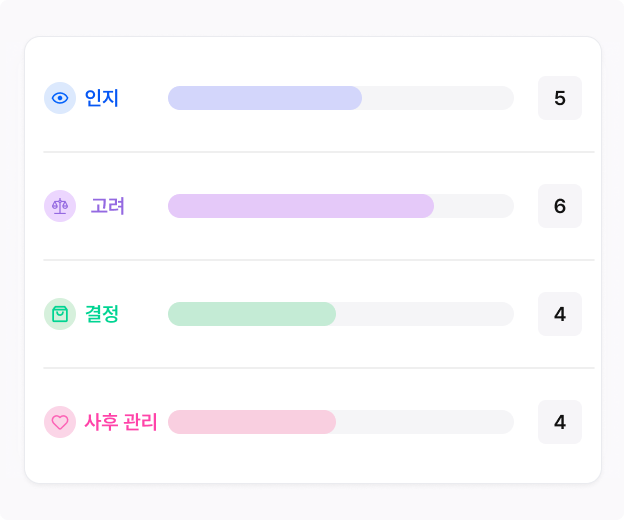Screen dimensions: 624x520
Task: Click the unfilled gray part of 결정 bar
Action: pos(425,314)
